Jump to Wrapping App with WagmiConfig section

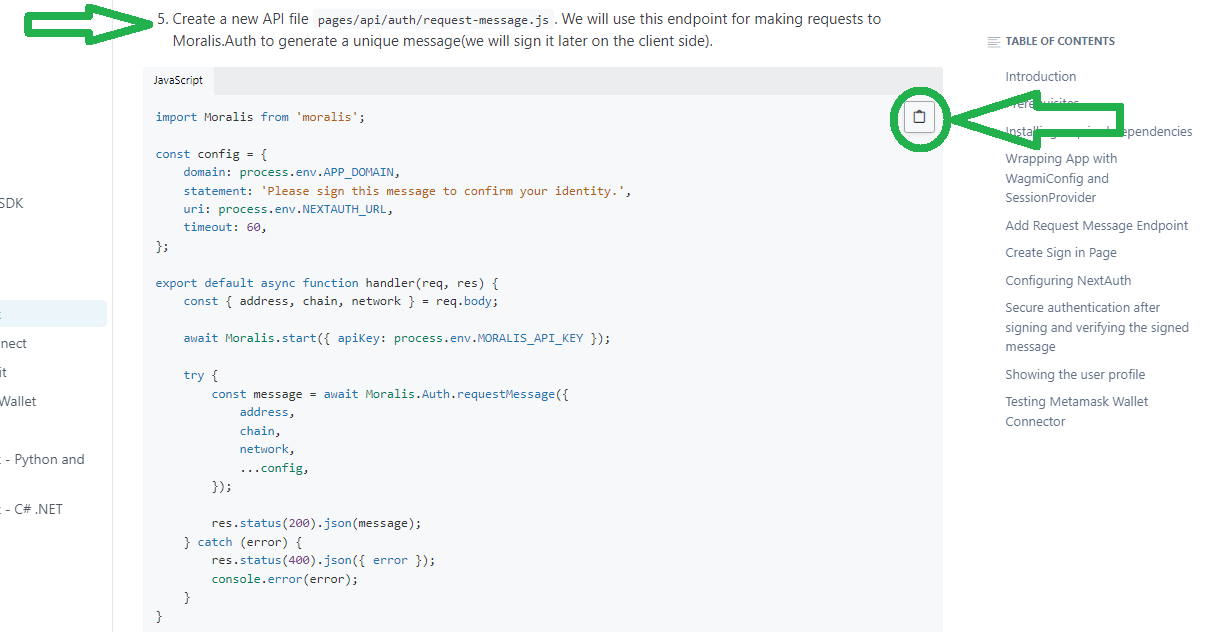(x=1061, y=178)
